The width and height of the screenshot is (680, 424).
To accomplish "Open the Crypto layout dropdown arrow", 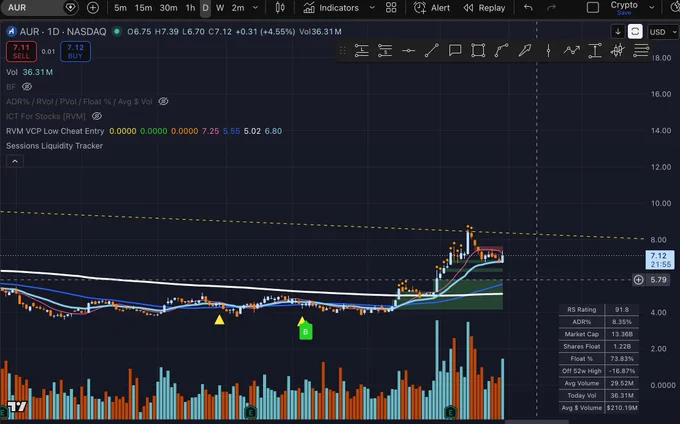I will click(651, 7).
